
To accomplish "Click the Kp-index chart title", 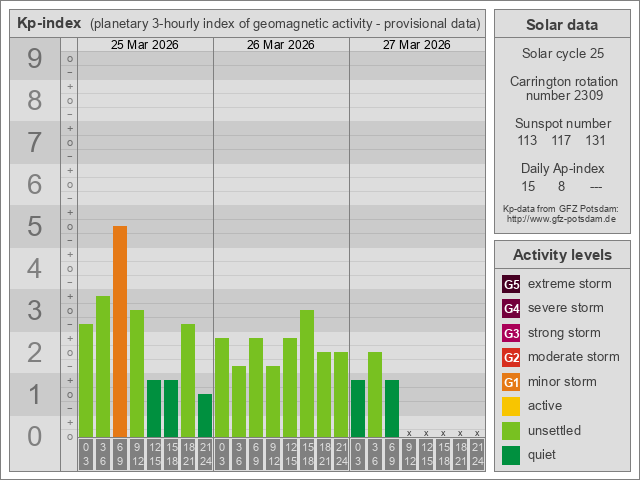I will pyautogui.click(x=49, y=23).
